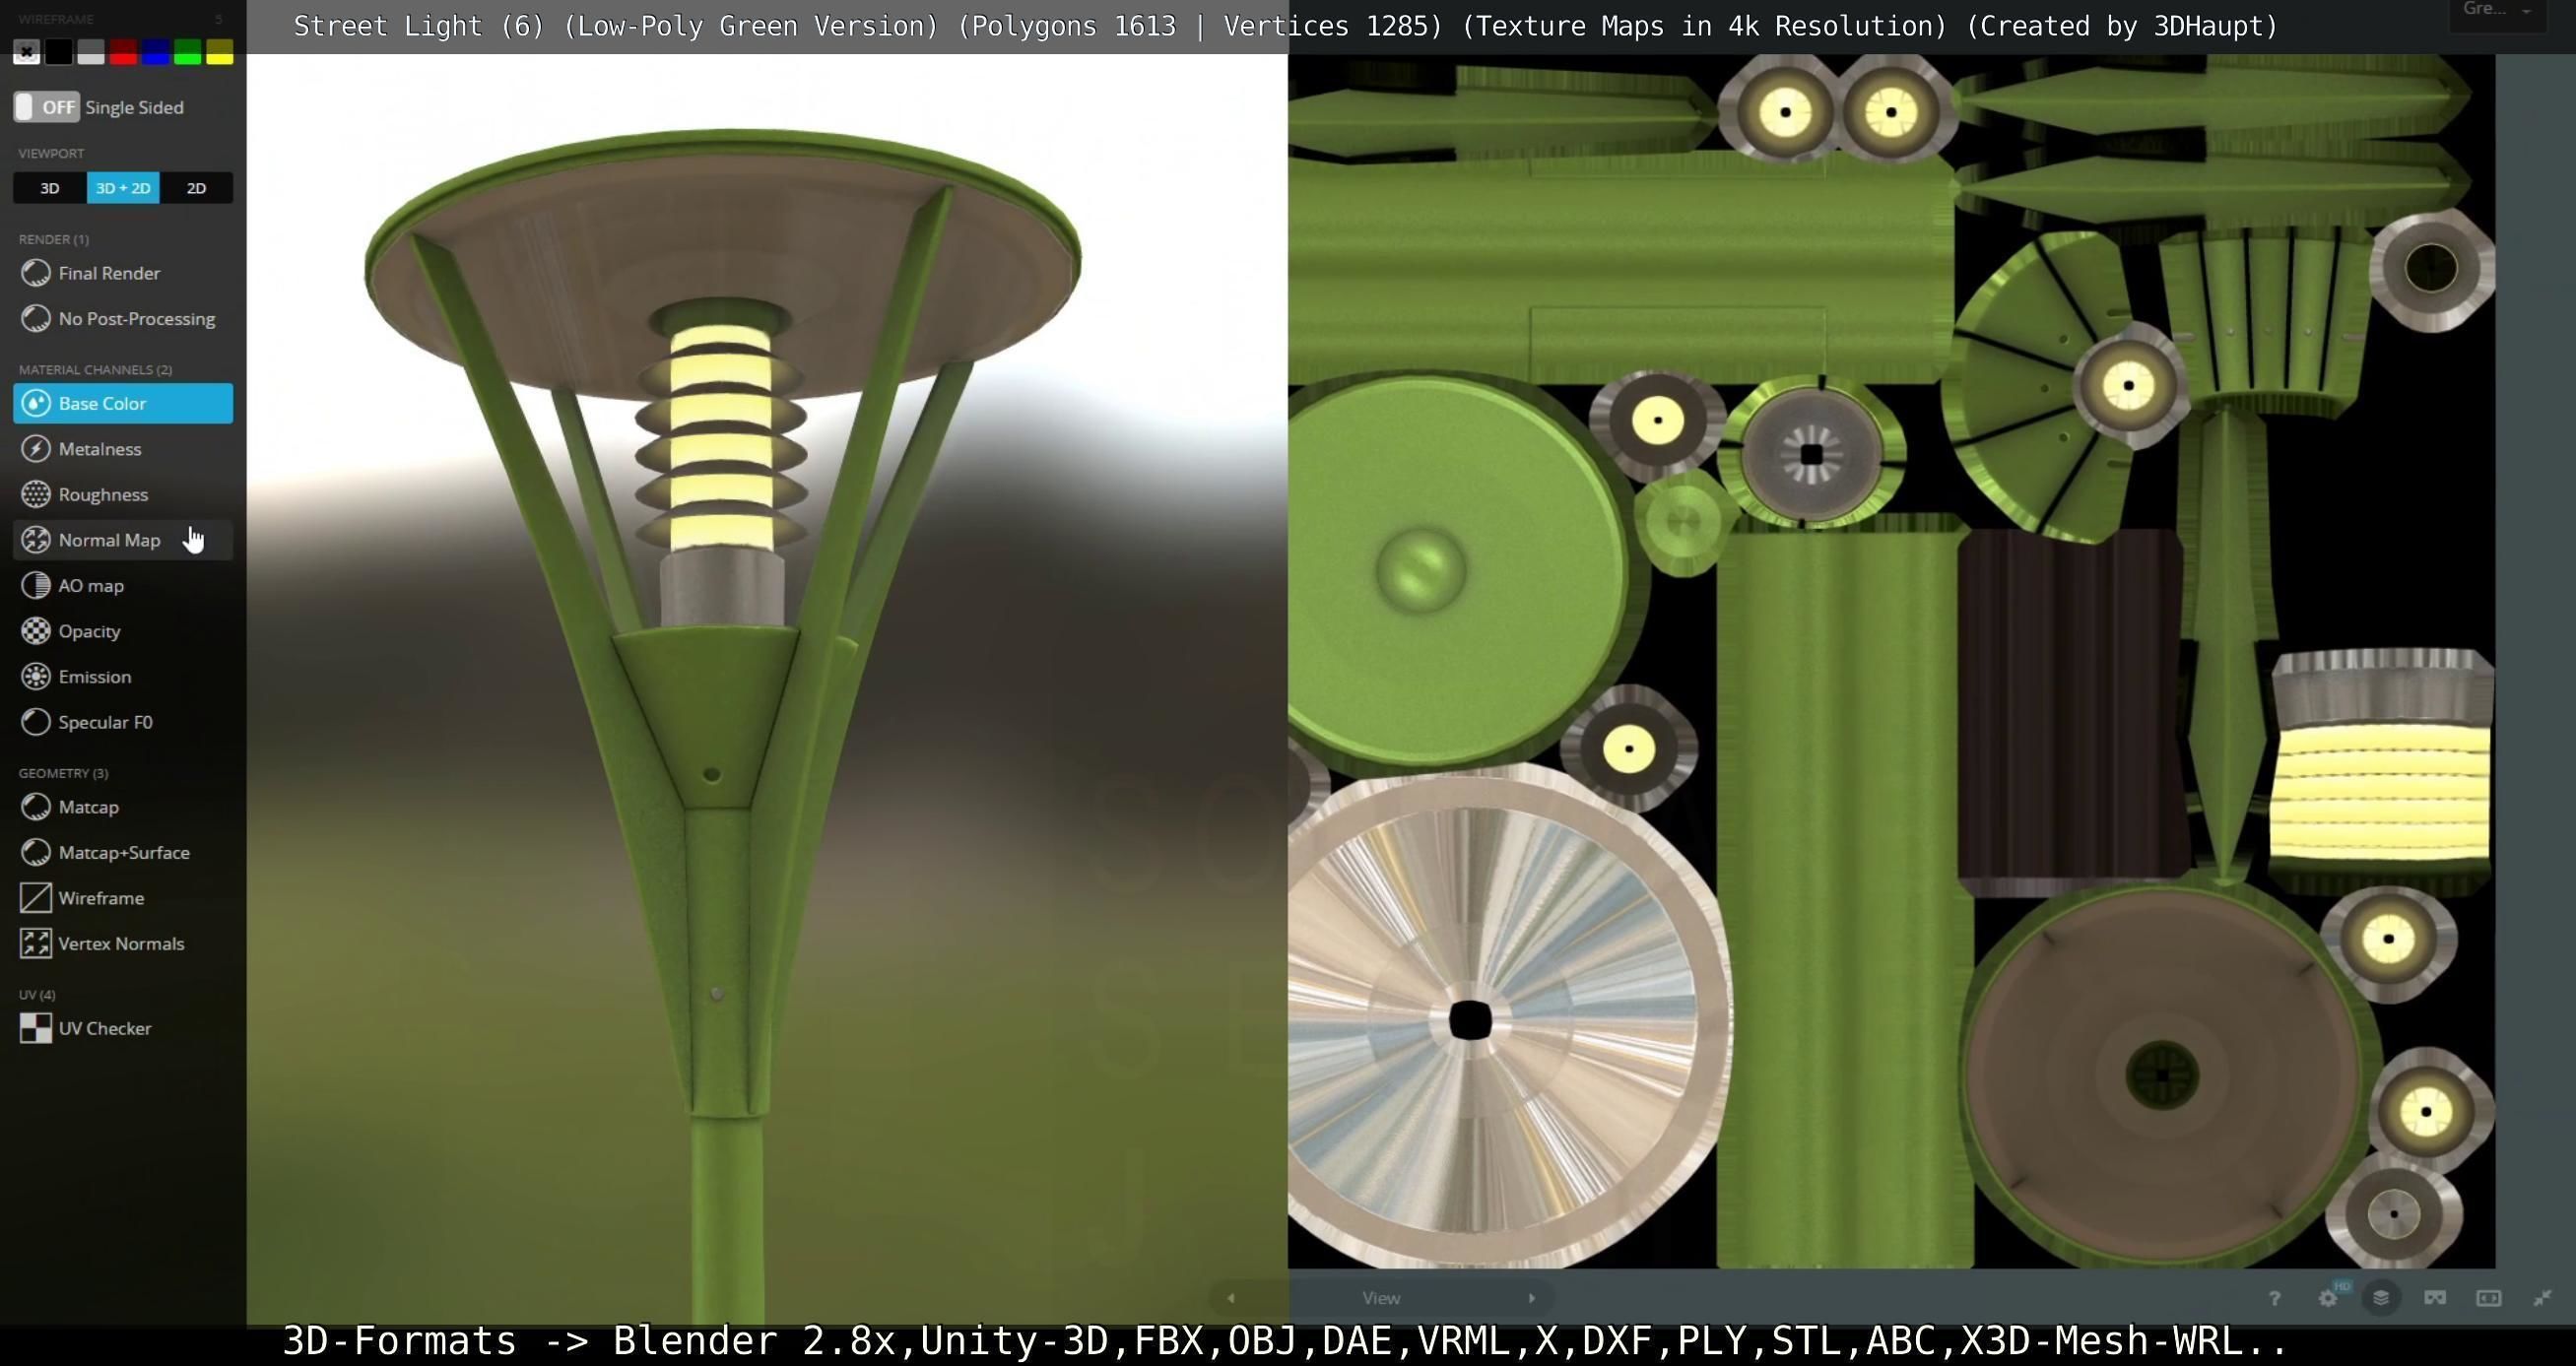2576x1366 pixels.
Task: Select the Opacity label
Action: [89, 631]
